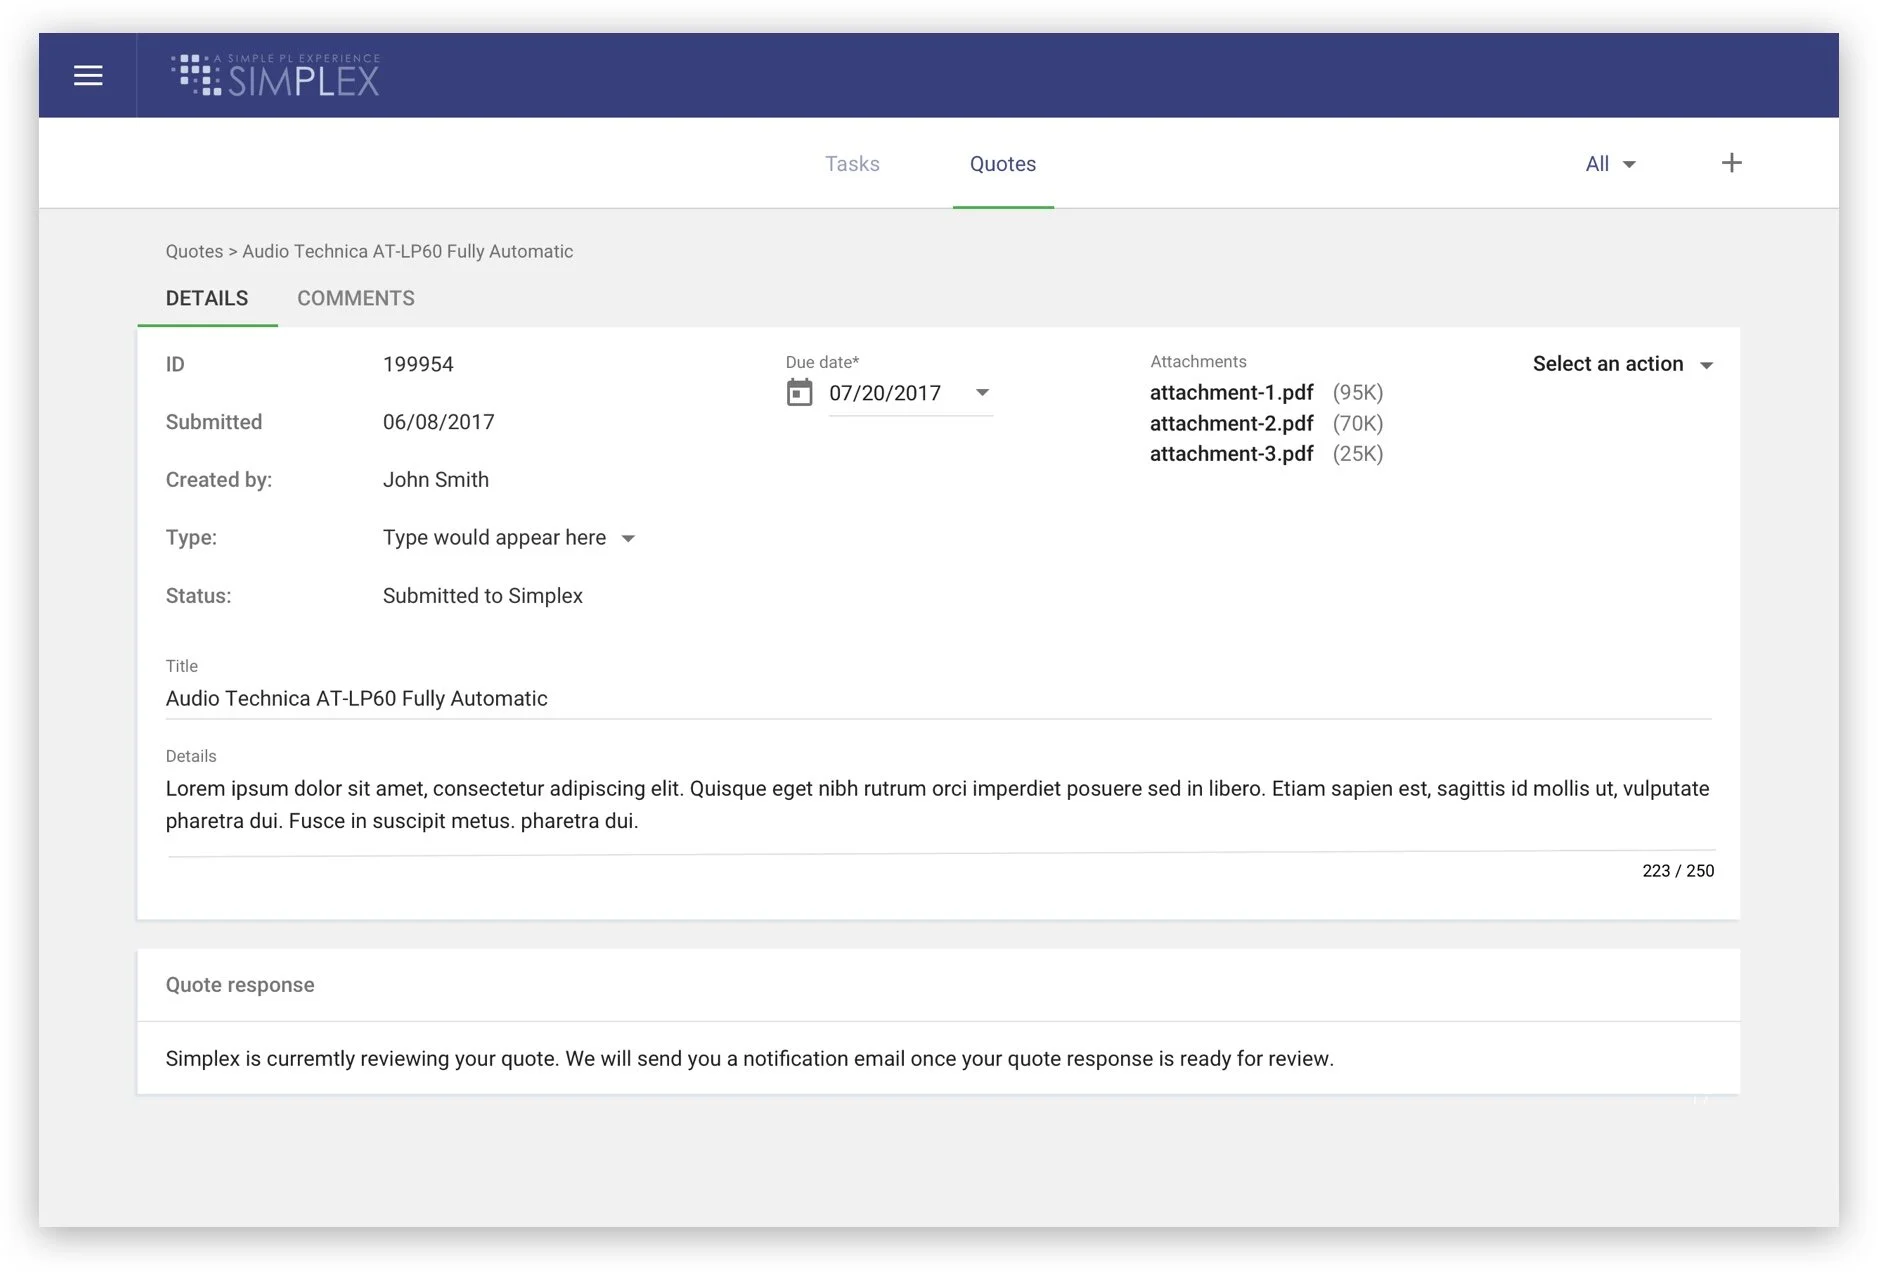Click the breadcrumb title Audio Technica AT-LP60 Fully Automatic
The height and width of the screenshot is (1272, 1878).
pos(407,252)
